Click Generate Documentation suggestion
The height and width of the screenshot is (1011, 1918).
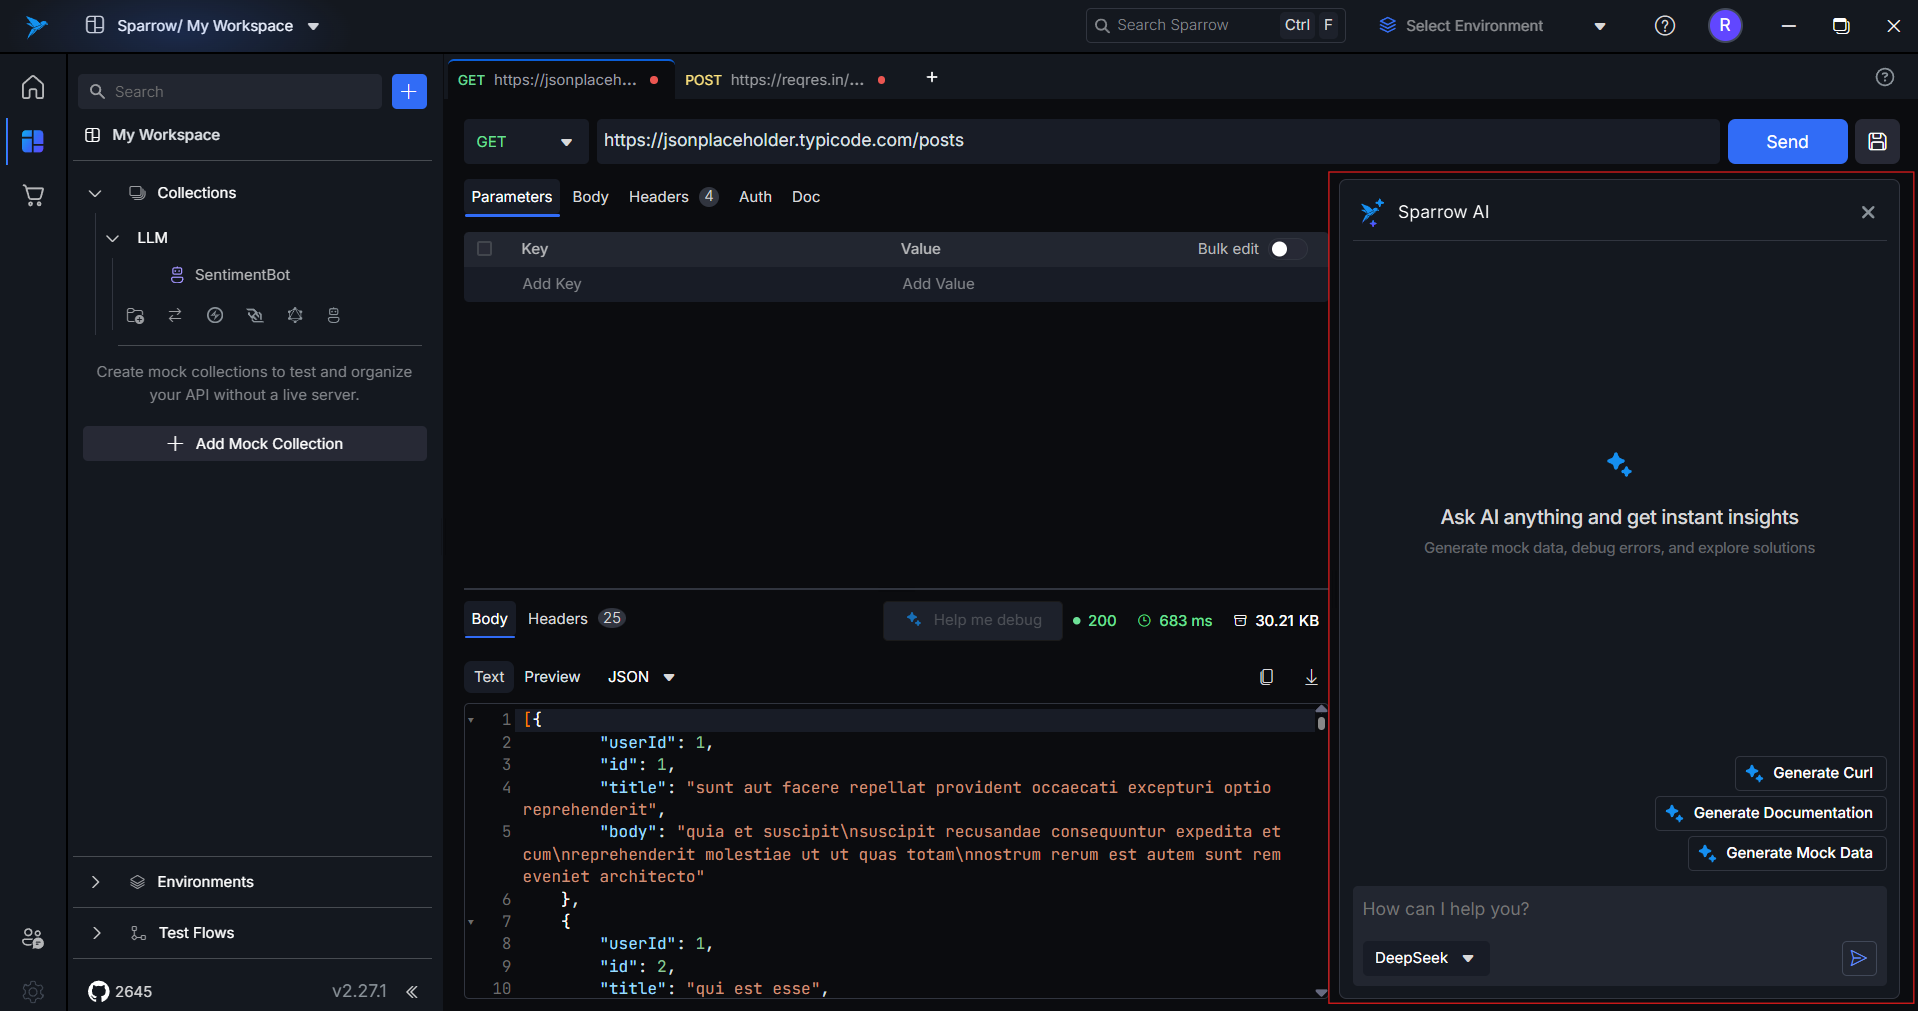[1771, 813]
